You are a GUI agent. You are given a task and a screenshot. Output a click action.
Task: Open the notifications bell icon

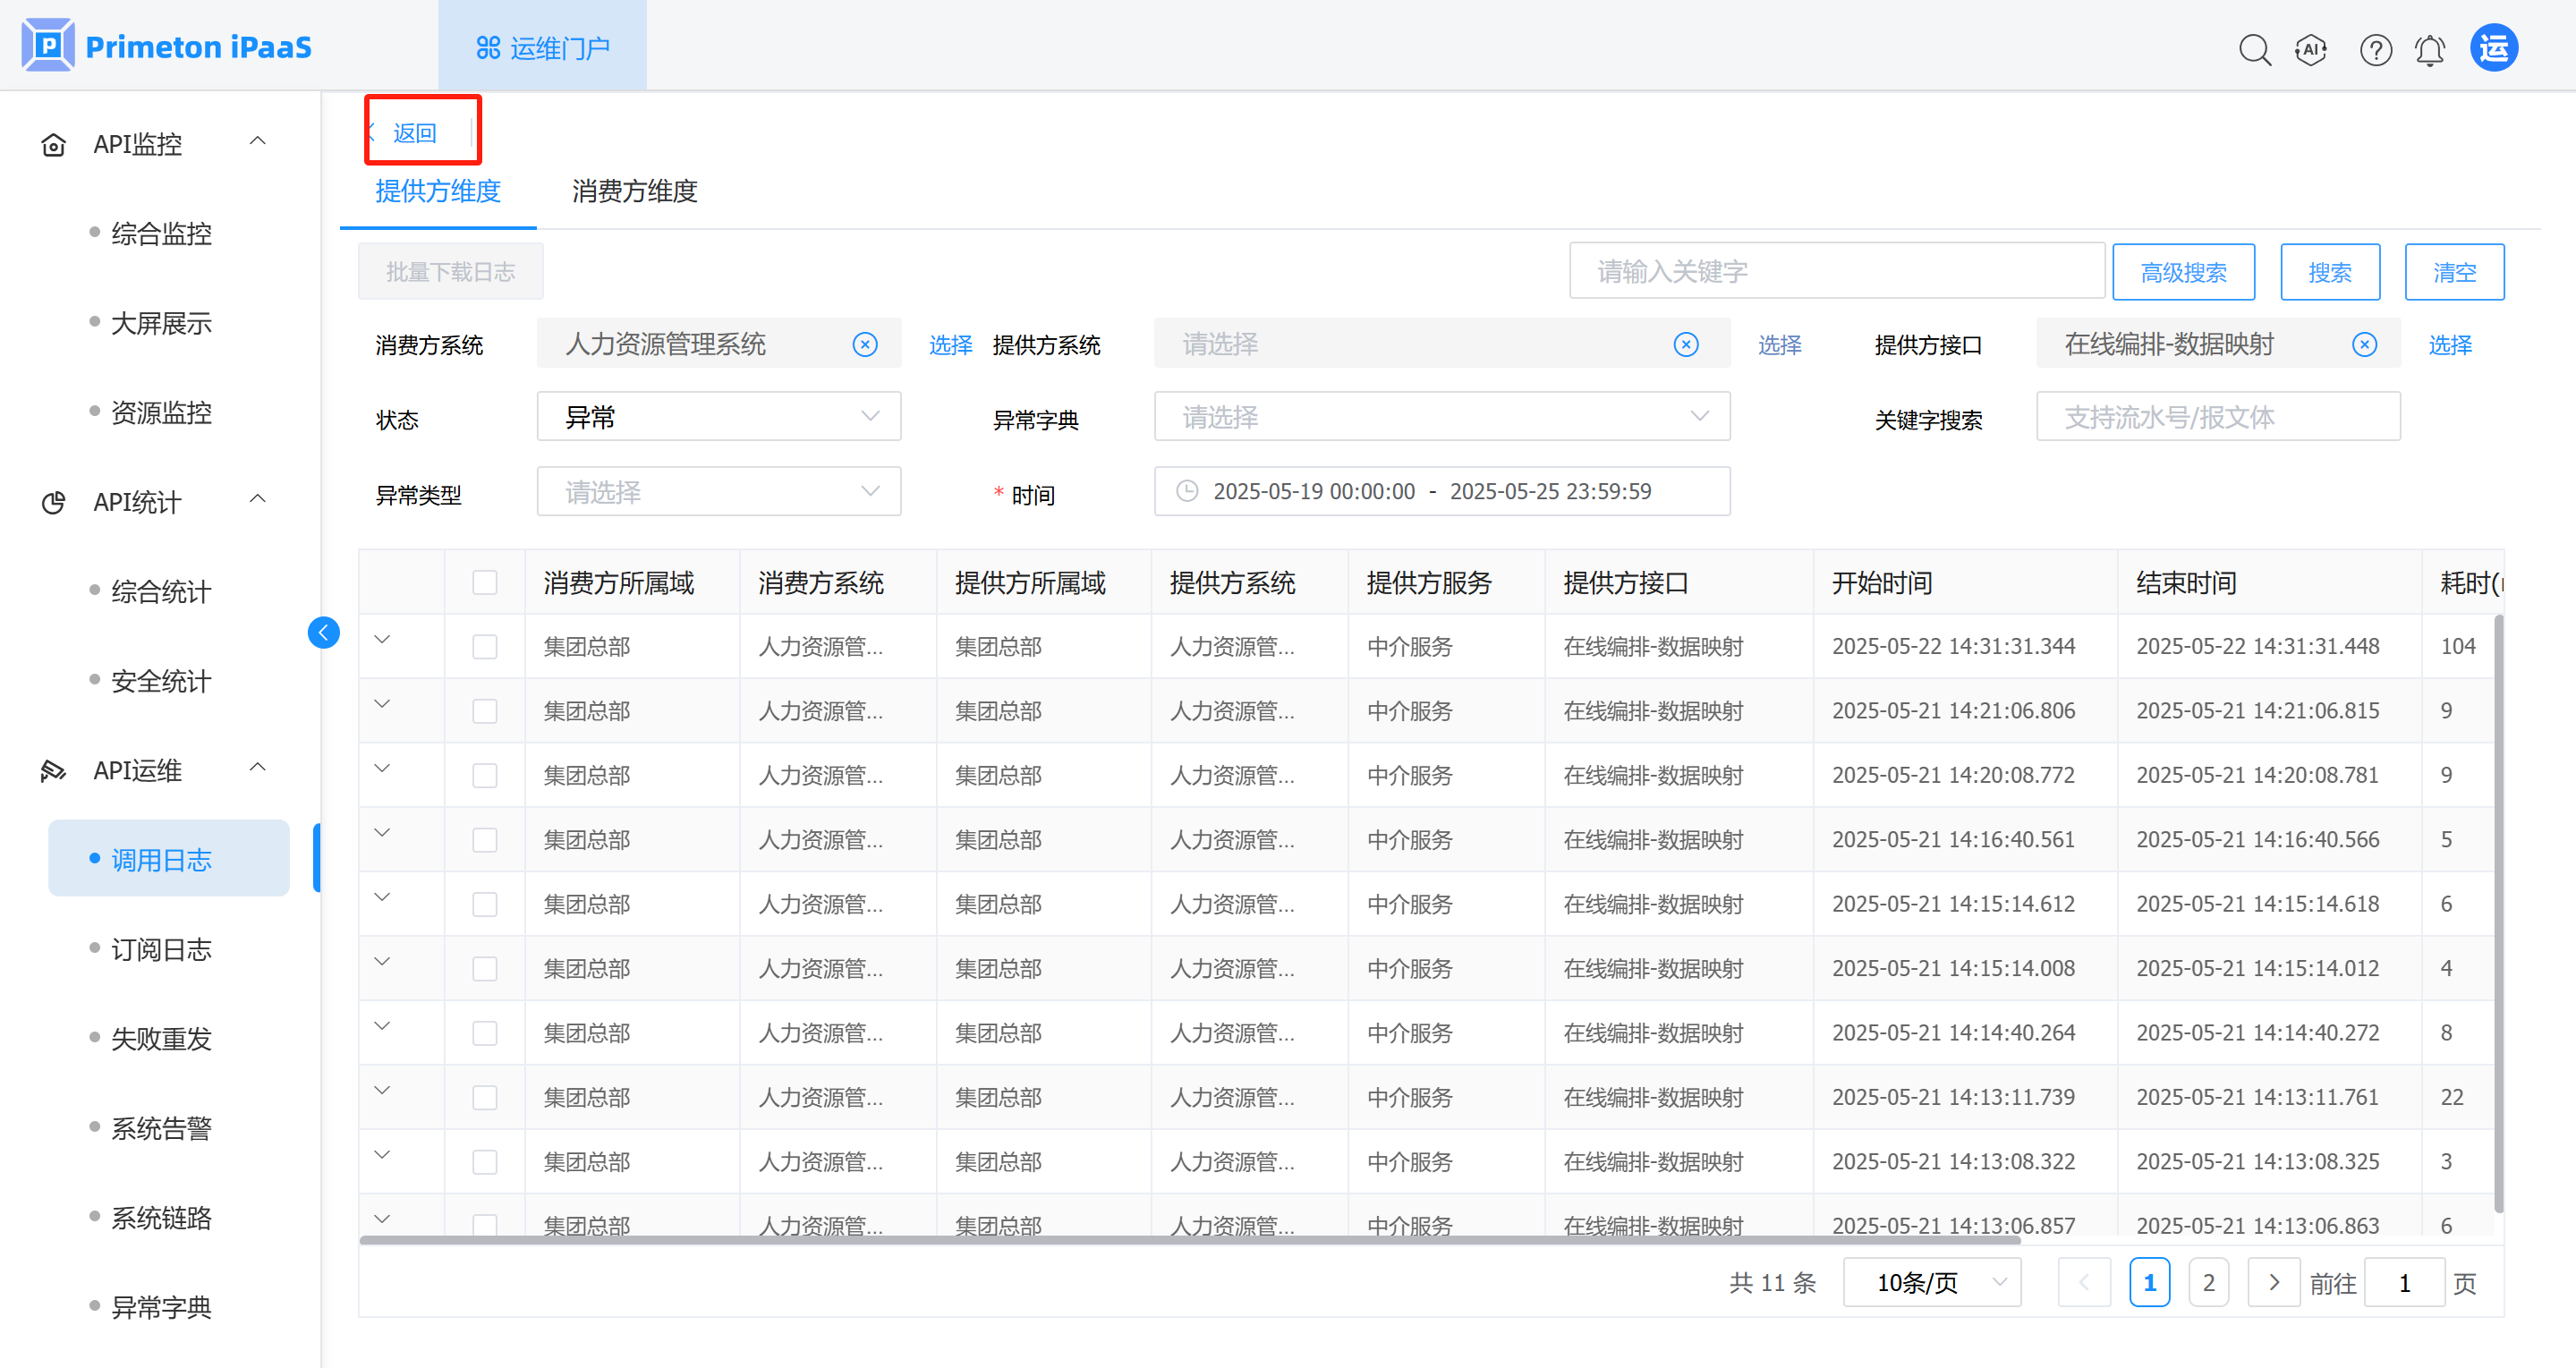[2429, 49]
